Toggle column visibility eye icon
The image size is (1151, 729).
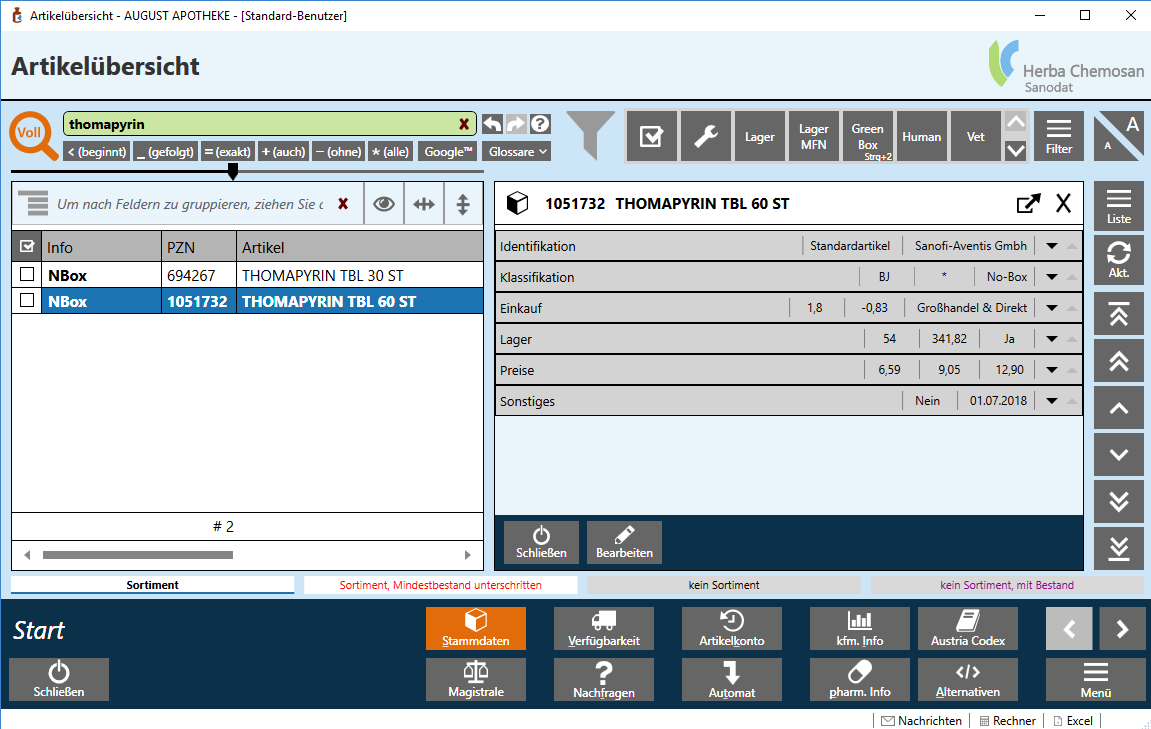point(384,204)
